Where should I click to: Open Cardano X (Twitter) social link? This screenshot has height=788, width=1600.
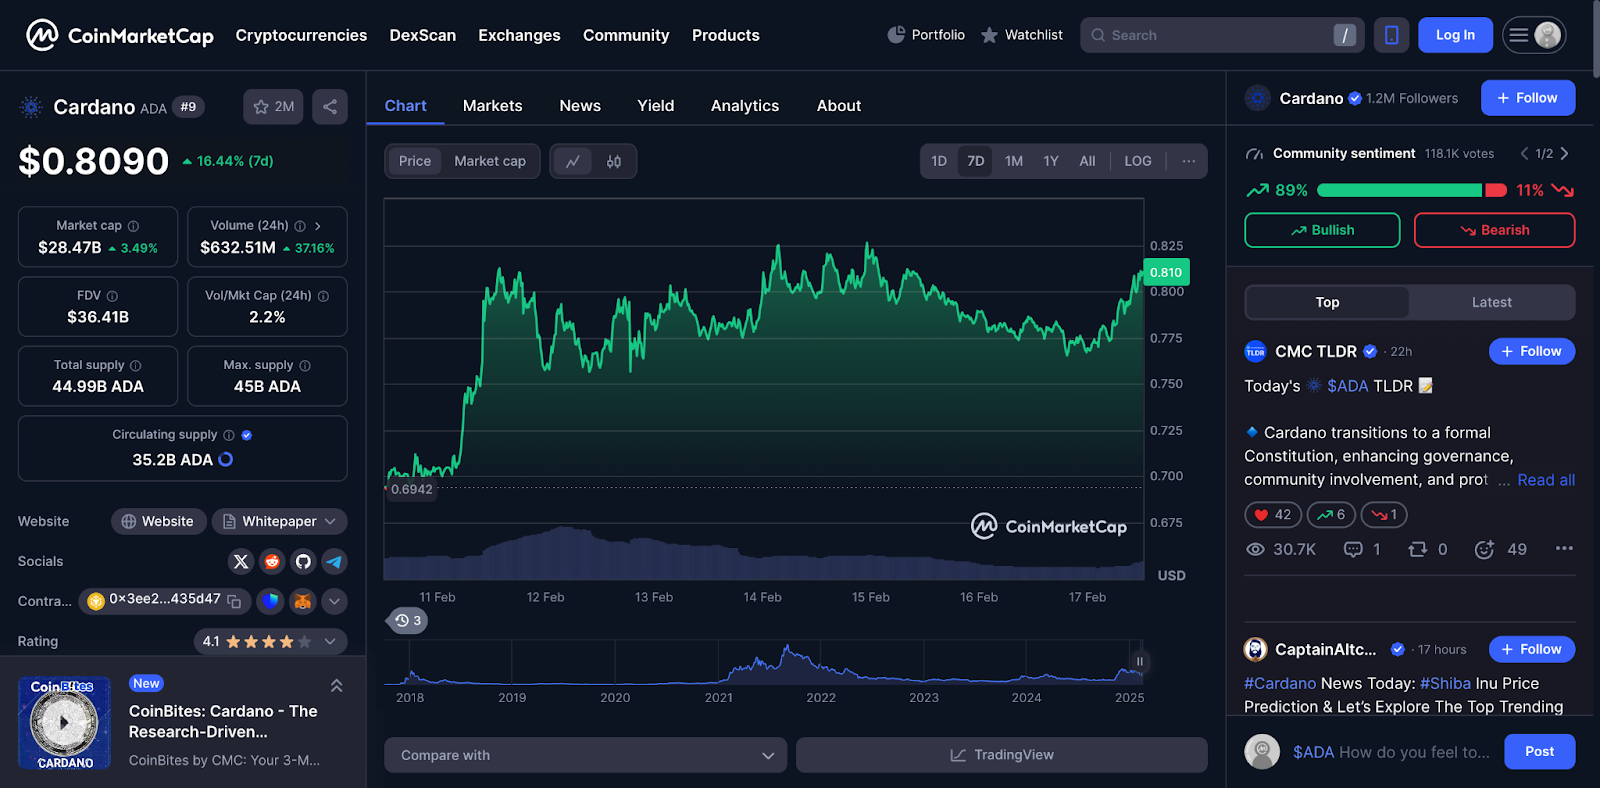[240, 562]
